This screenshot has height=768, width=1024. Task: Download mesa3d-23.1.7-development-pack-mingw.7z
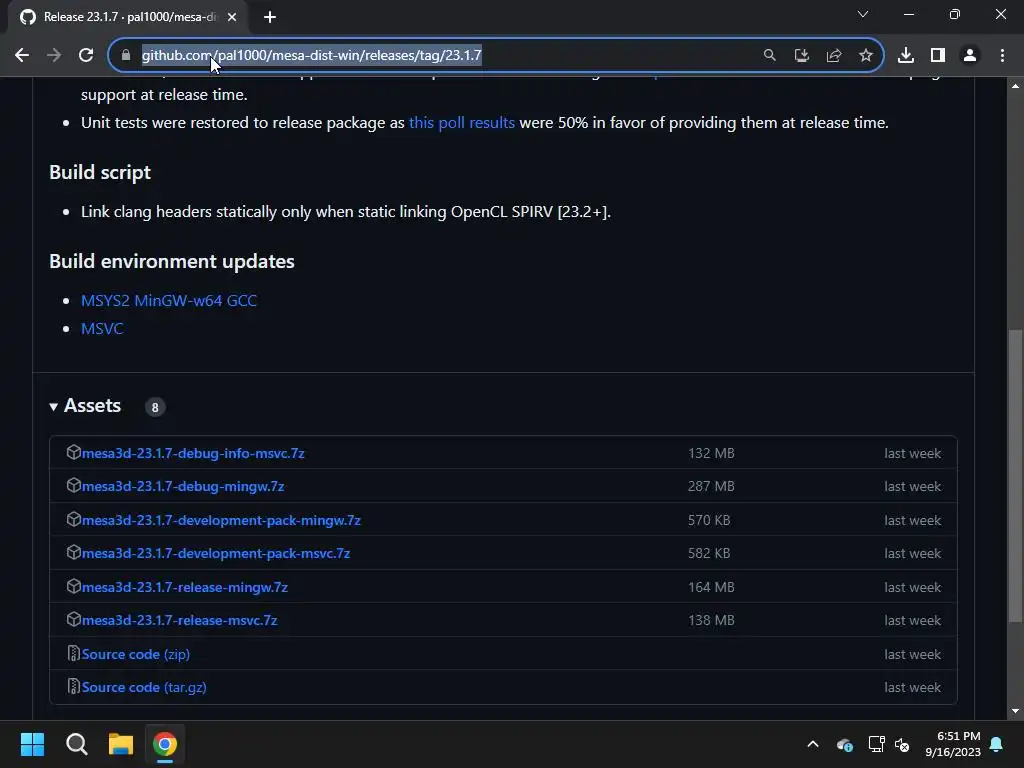pyautogui.click(x=221, y=520)
